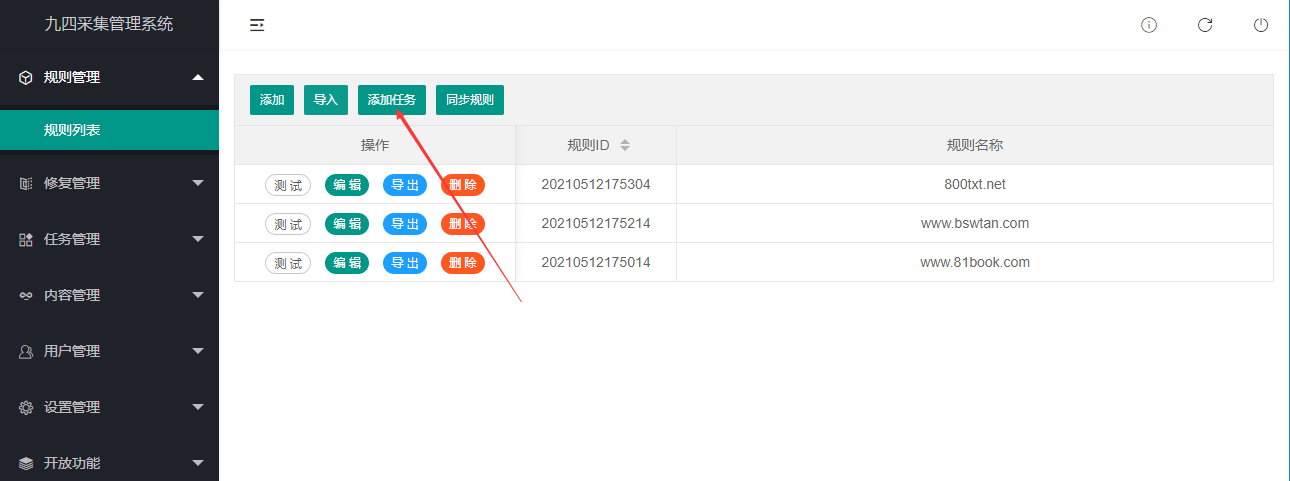1290x481 pixels.
Task: Click the refresh icon in header
Action: tap(1205, 25)
